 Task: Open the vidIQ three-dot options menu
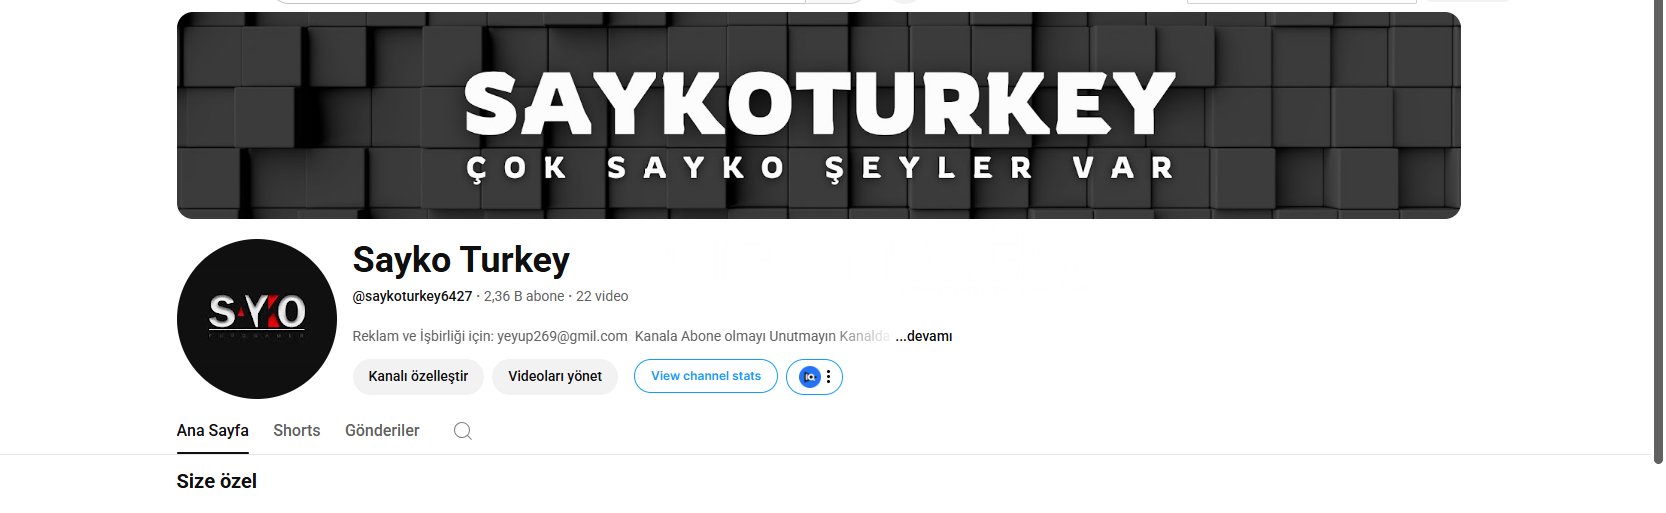829,377
